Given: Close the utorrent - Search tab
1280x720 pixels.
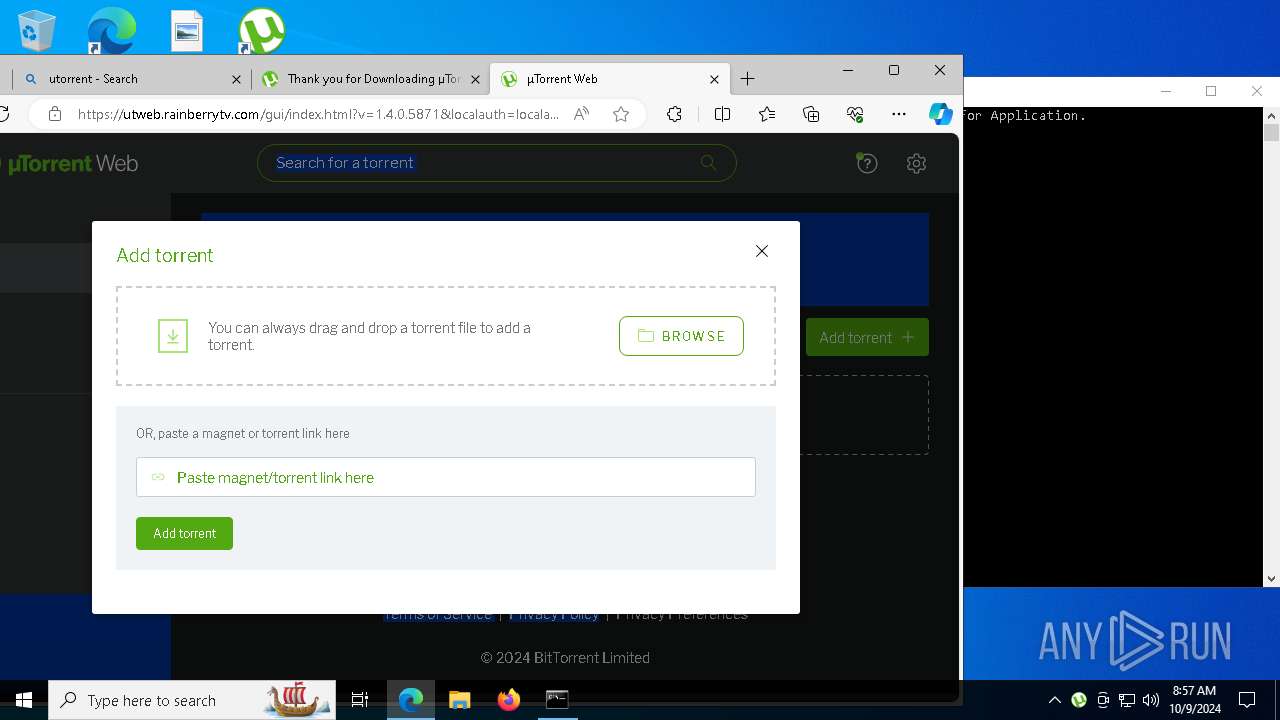Looking at the screenshot, I should click(236, 79).
